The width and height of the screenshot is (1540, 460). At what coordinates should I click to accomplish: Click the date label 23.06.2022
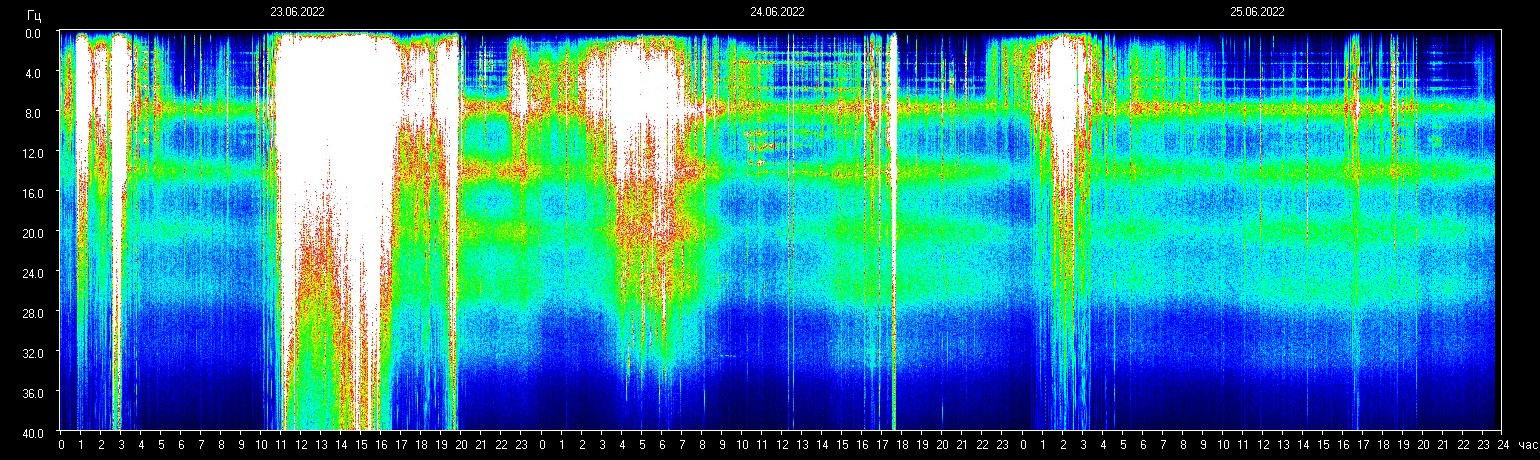pyautogui.click(x=297, y=12)
